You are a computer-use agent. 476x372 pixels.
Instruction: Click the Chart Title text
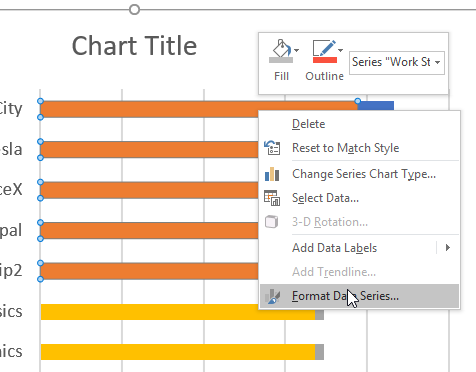pyautogui.click(x=134, y=46)
